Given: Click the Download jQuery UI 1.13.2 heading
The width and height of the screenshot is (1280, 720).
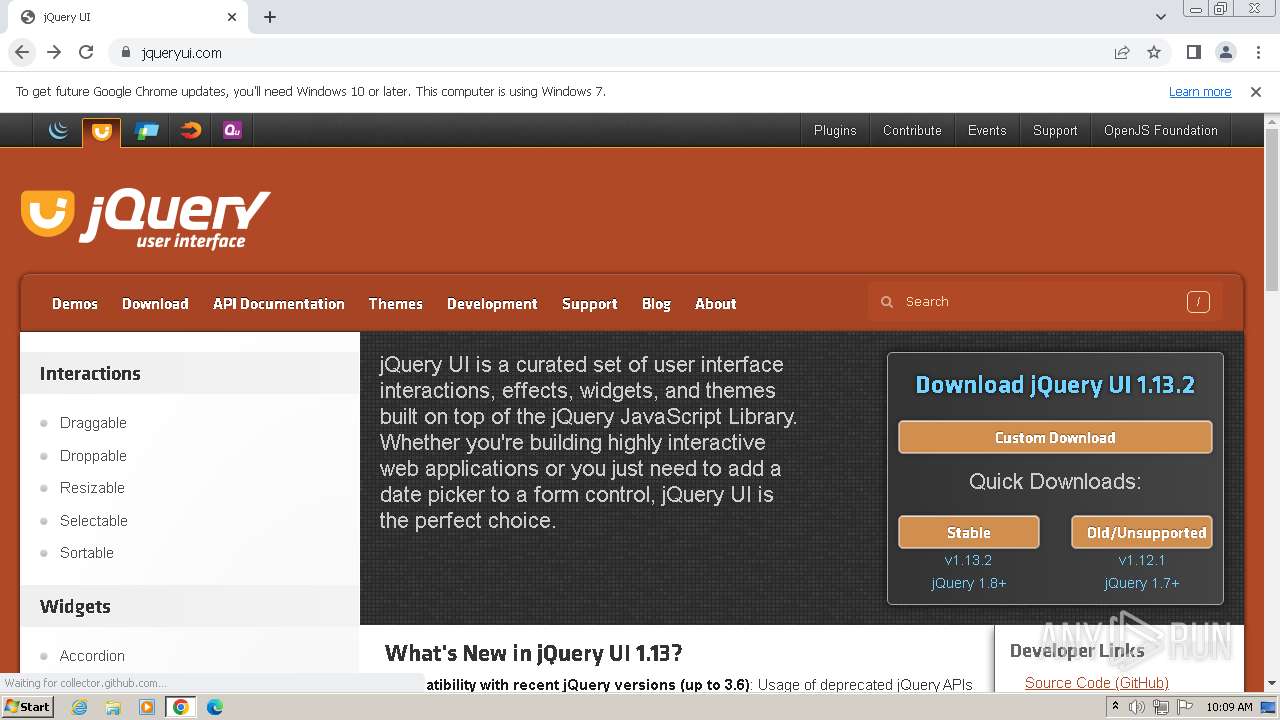Looking at the screenshot, I should pos(1055,385).
